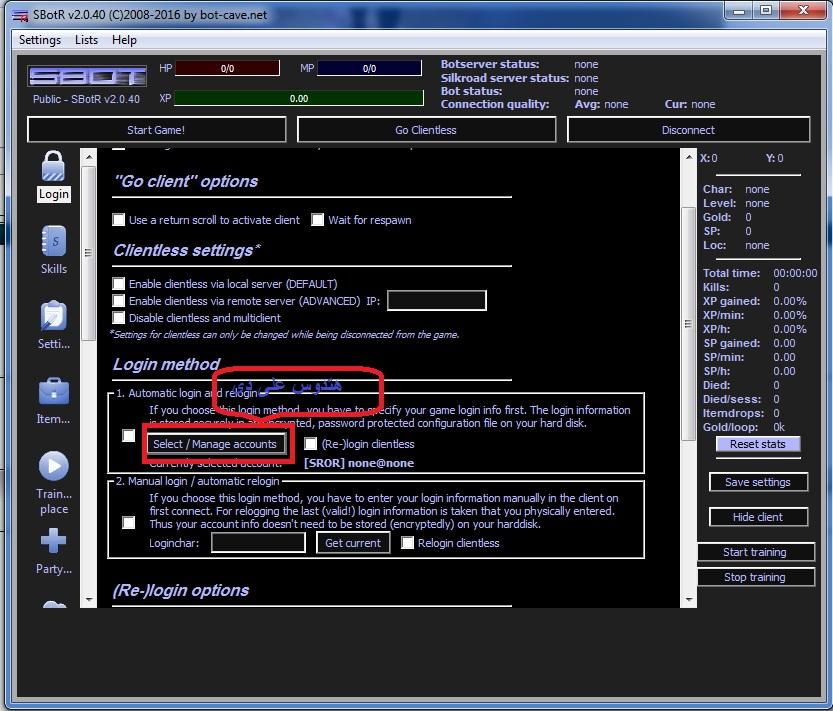Open the Training place play icon
This screenshot has width=833, height=711.
(x=54, y=466)
